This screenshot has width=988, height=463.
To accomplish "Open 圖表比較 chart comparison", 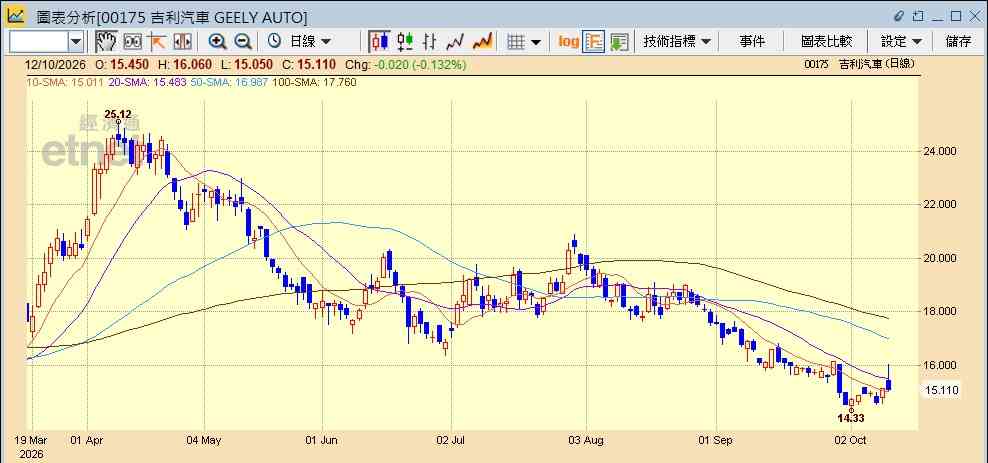I will click(x=826, y=42).
